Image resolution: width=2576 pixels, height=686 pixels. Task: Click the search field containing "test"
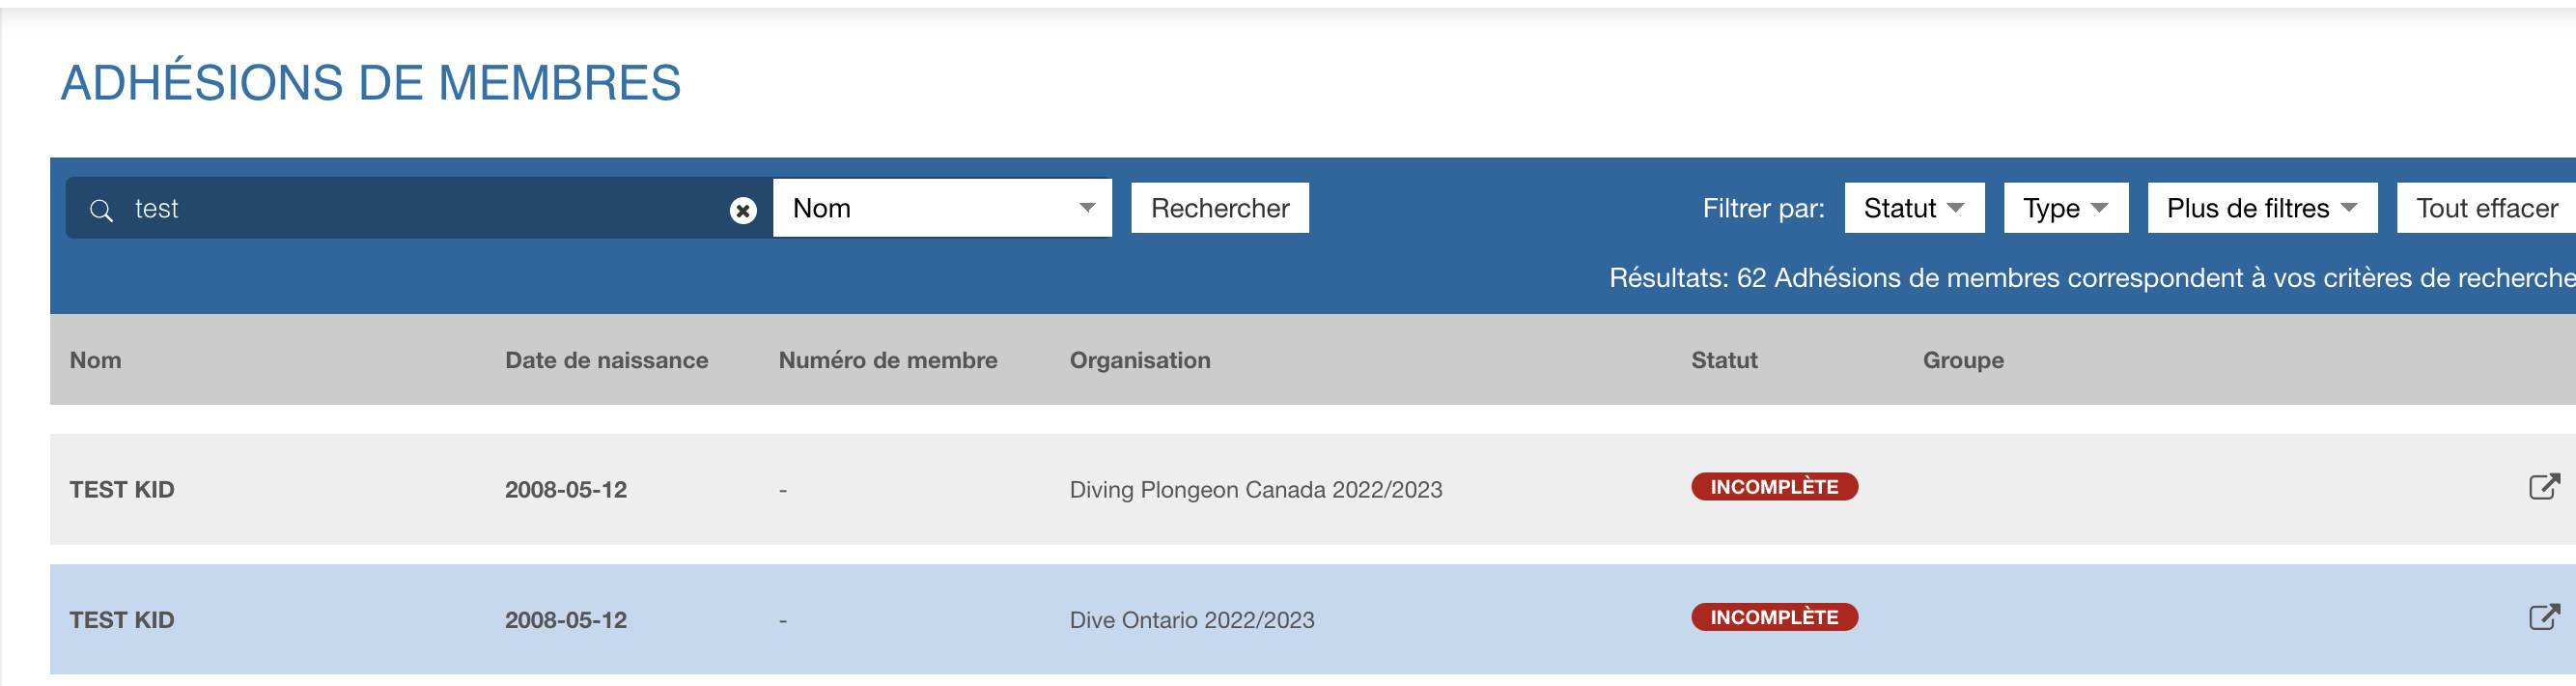coord(420,209)
